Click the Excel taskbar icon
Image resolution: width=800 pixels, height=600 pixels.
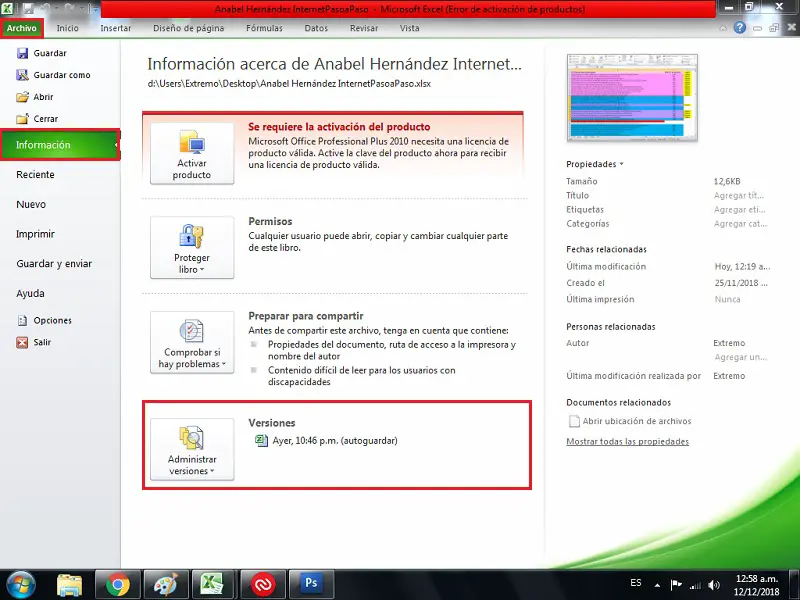point(212,585)
